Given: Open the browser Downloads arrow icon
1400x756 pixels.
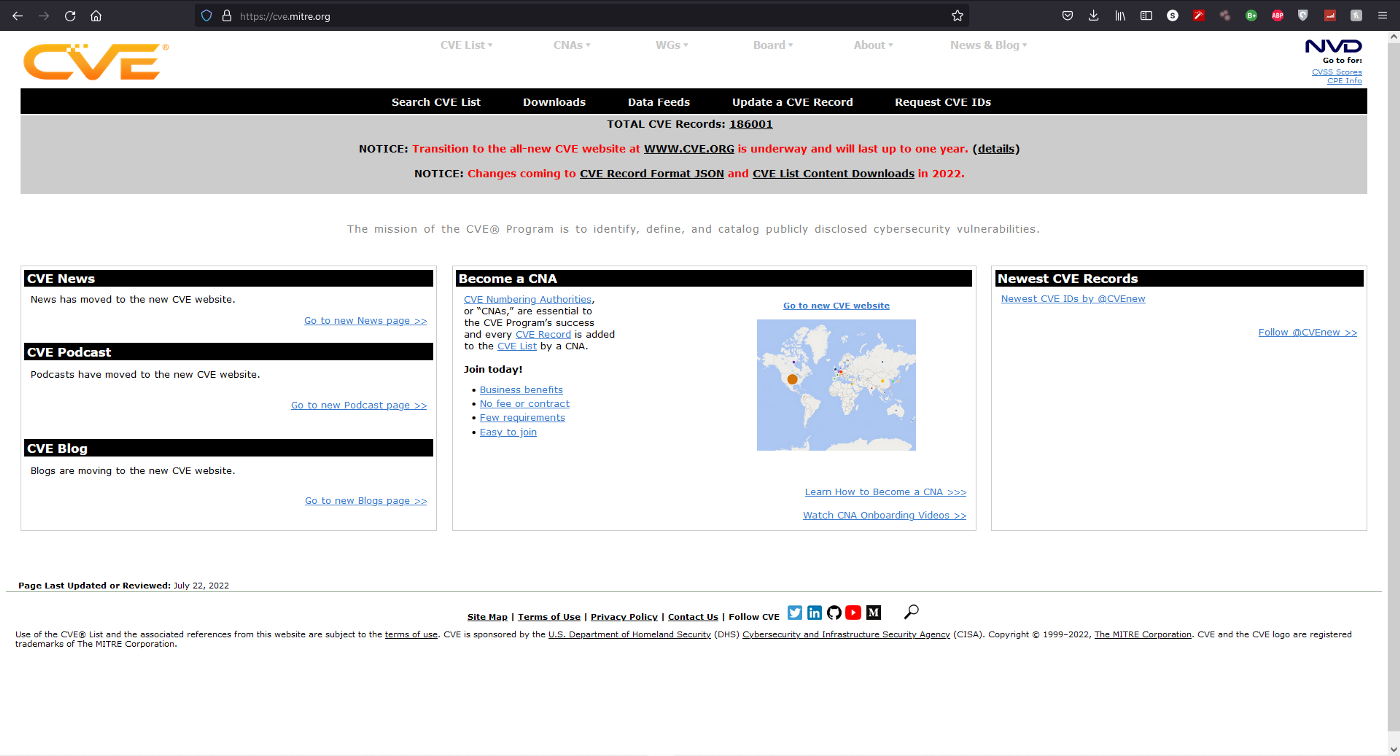Looking at the screenshot, I should [x=1093, y=16].
